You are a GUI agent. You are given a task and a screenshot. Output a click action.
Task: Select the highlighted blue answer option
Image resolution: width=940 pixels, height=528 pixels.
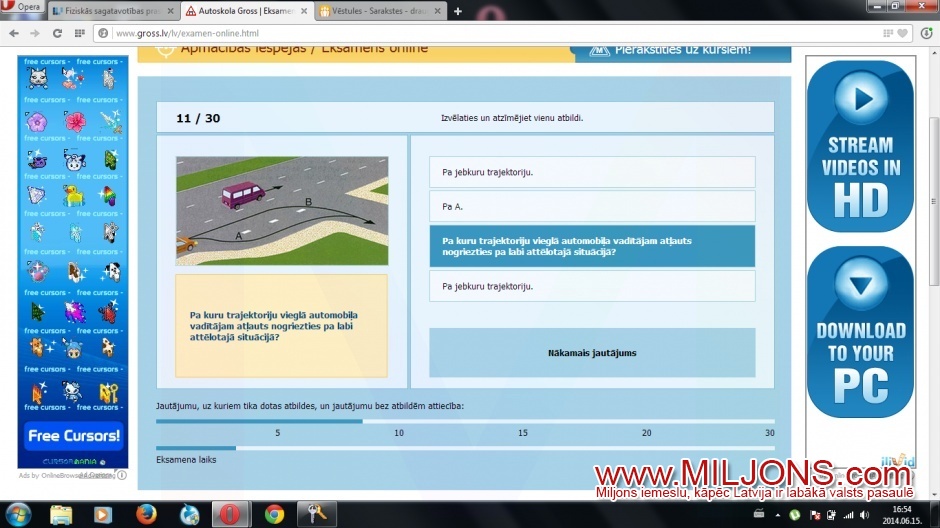(x=592, y=246)
